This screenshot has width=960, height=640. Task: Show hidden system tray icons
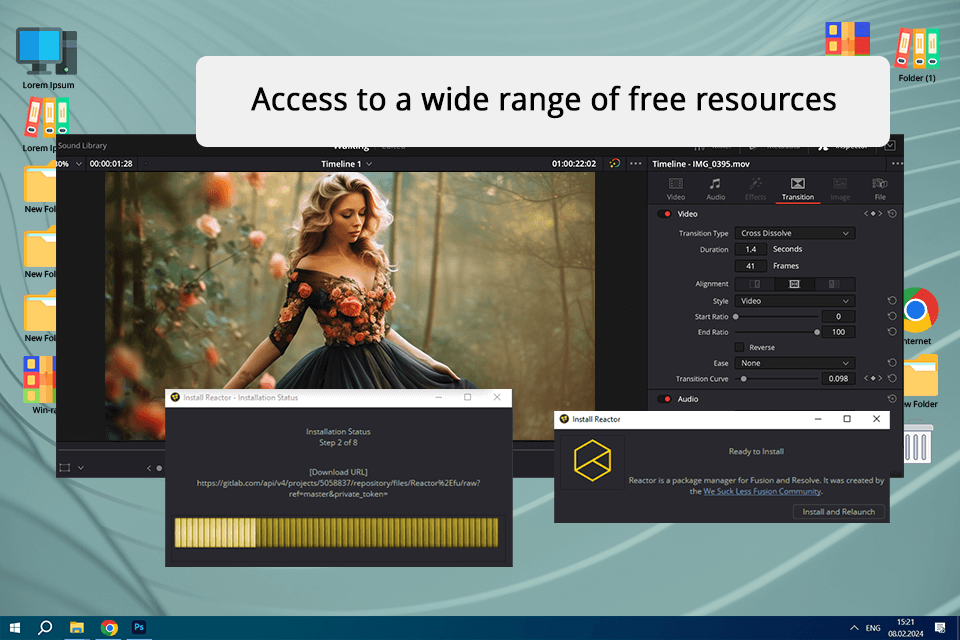(854, 628)
